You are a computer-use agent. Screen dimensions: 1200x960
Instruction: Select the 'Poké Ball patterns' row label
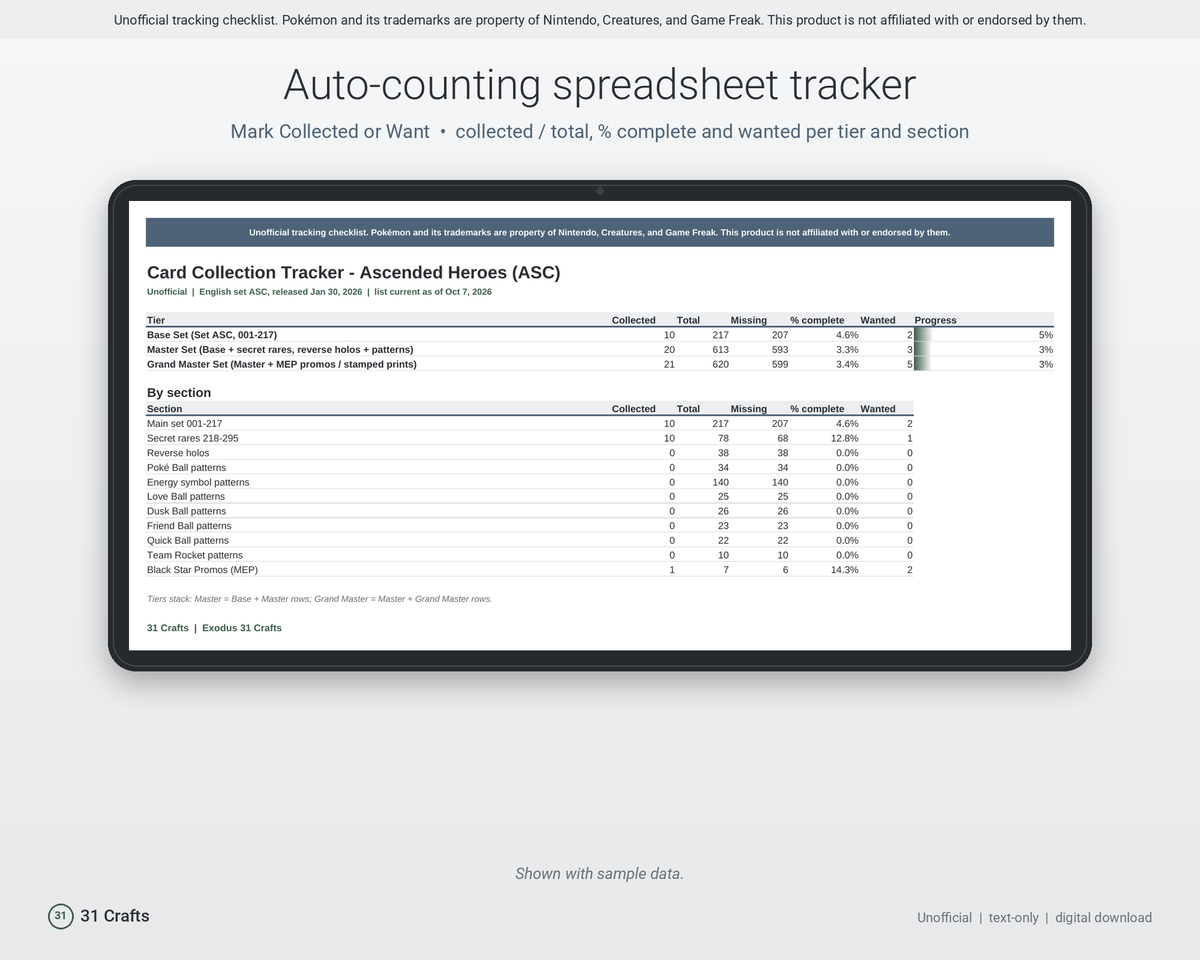pyautogui.click(x=187, y=467)
